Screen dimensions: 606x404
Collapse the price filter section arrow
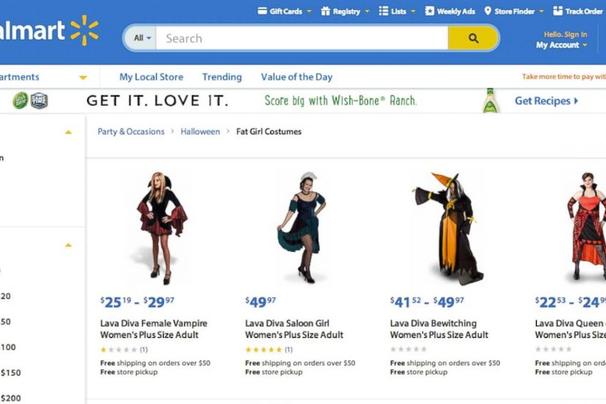(x=68, y=245)
